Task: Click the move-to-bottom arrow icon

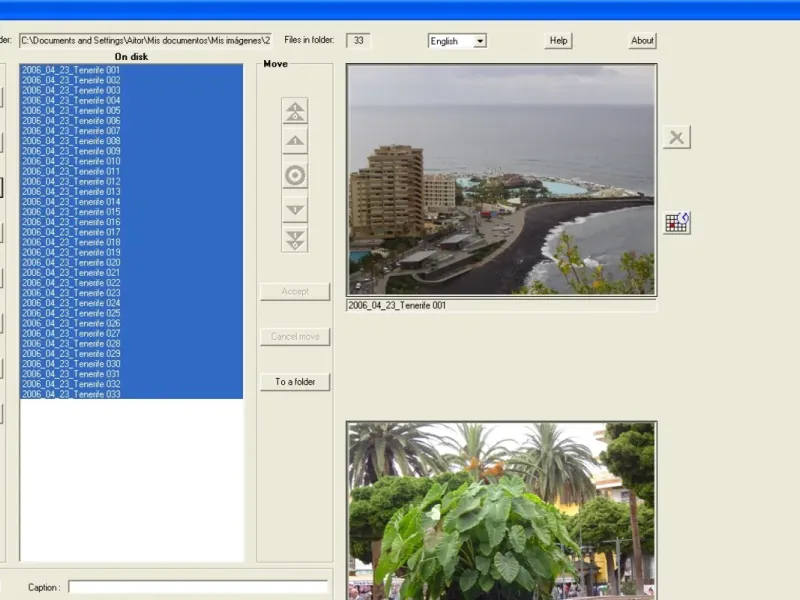Action: coord(295,240)
